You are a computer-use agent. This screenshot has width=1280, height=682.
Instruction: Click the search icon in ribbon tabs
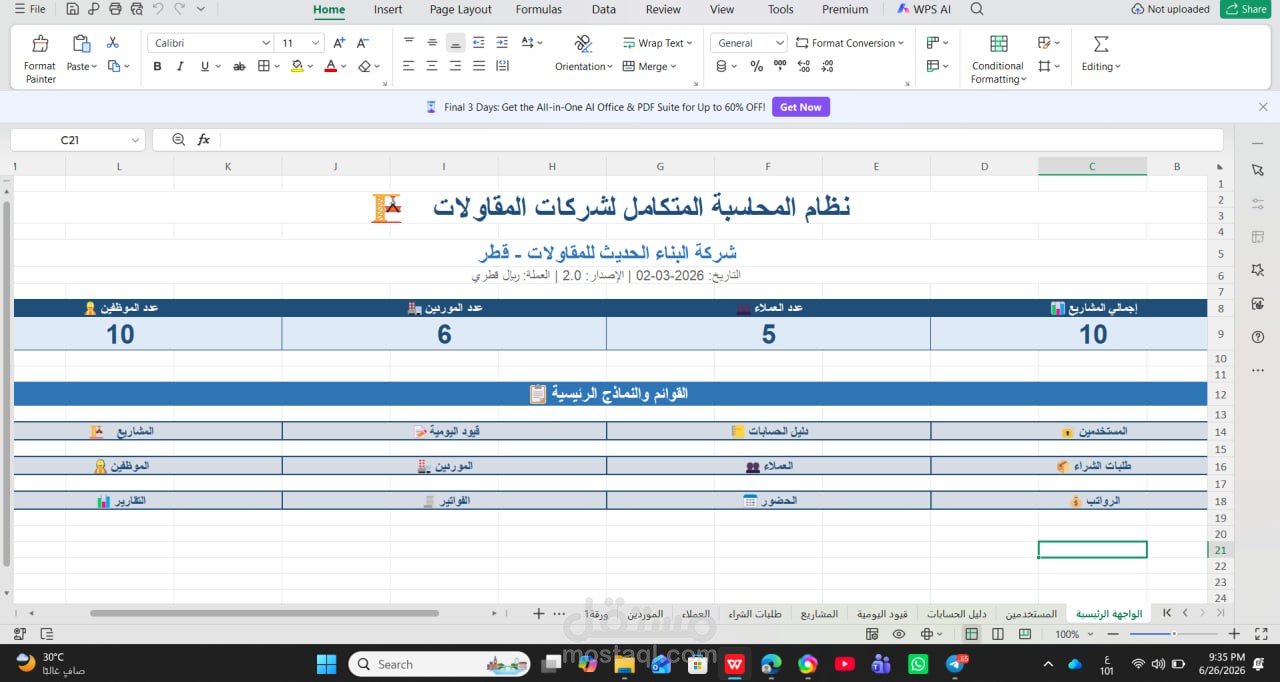click(x=977, y=9)
